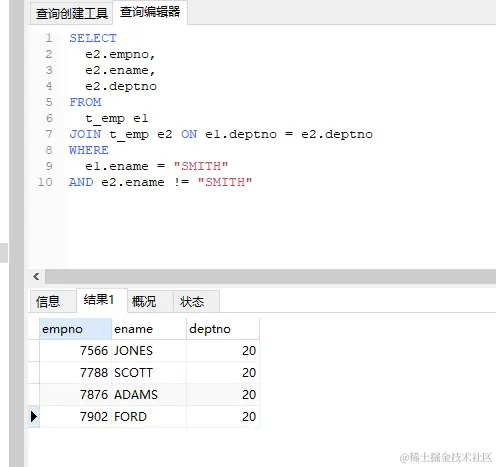Click the ename column header
Screen dimensions: 496x467
pos(149,329)
